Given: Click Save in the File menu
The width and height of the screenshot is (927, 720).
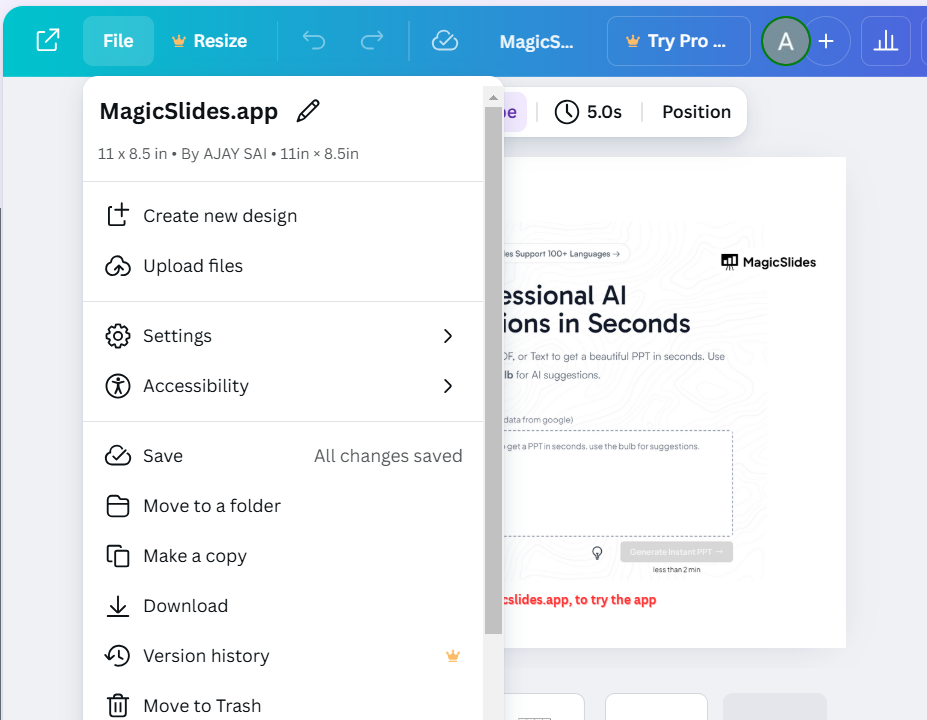Looking at the screenshot, I should 283,456.
